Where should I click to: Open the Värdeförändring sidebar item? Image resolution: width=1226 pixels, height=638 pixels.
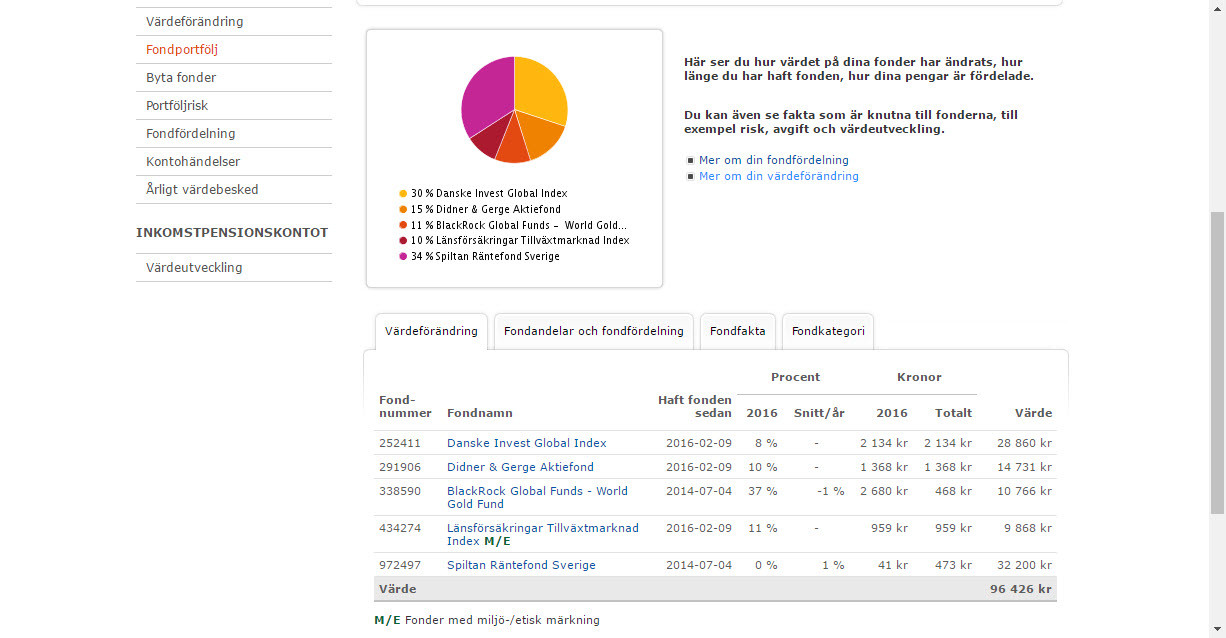pyautogui.click(x=194, y=21)
